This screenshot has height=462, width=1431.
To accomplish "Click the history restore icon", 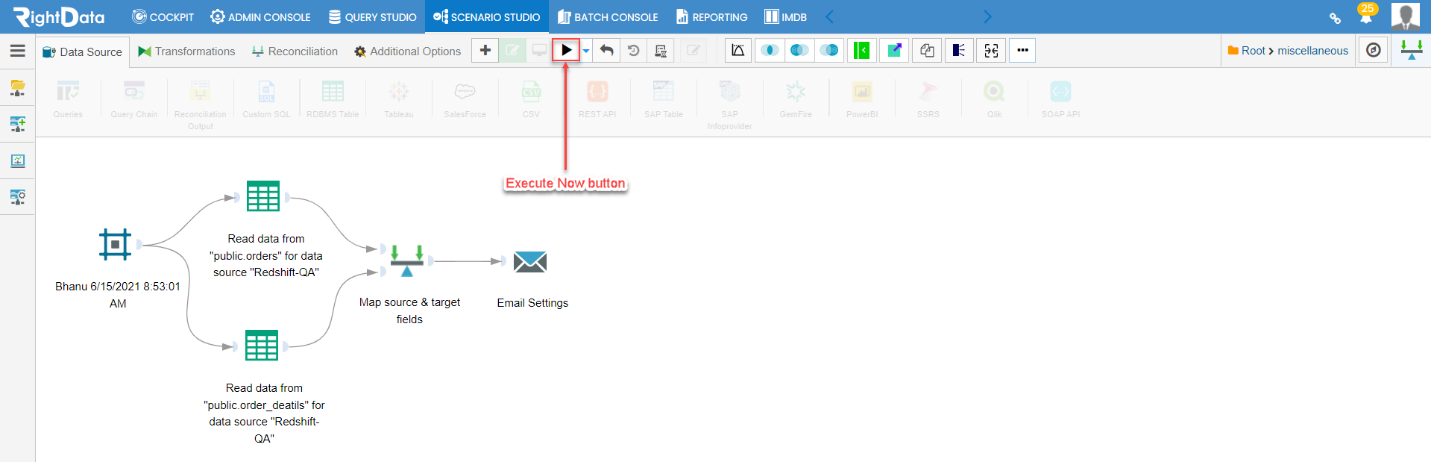I will click(x=633, y=50).
